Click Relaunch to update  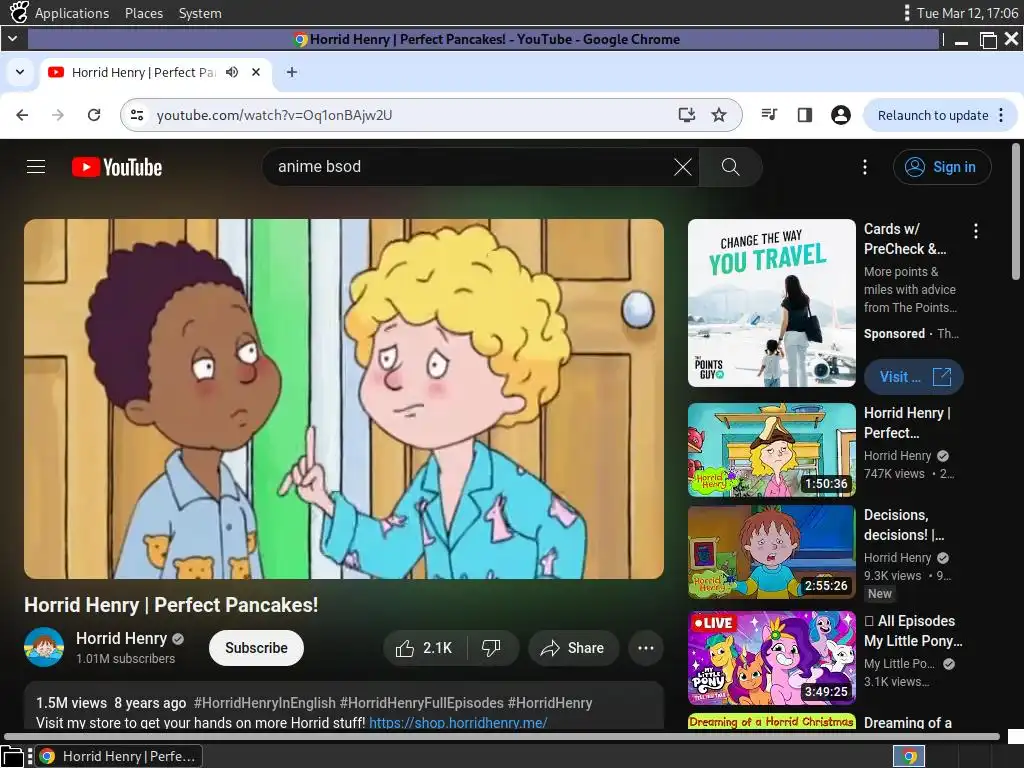click(x=933, y=115)
